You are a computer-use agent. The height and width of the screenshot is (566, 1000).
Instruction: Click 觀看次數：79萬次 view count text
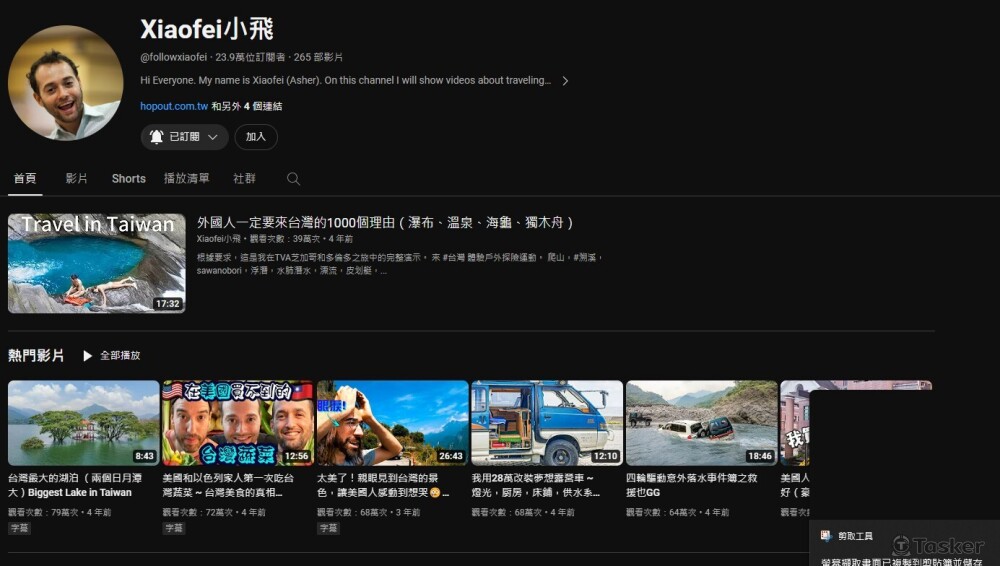45,512
